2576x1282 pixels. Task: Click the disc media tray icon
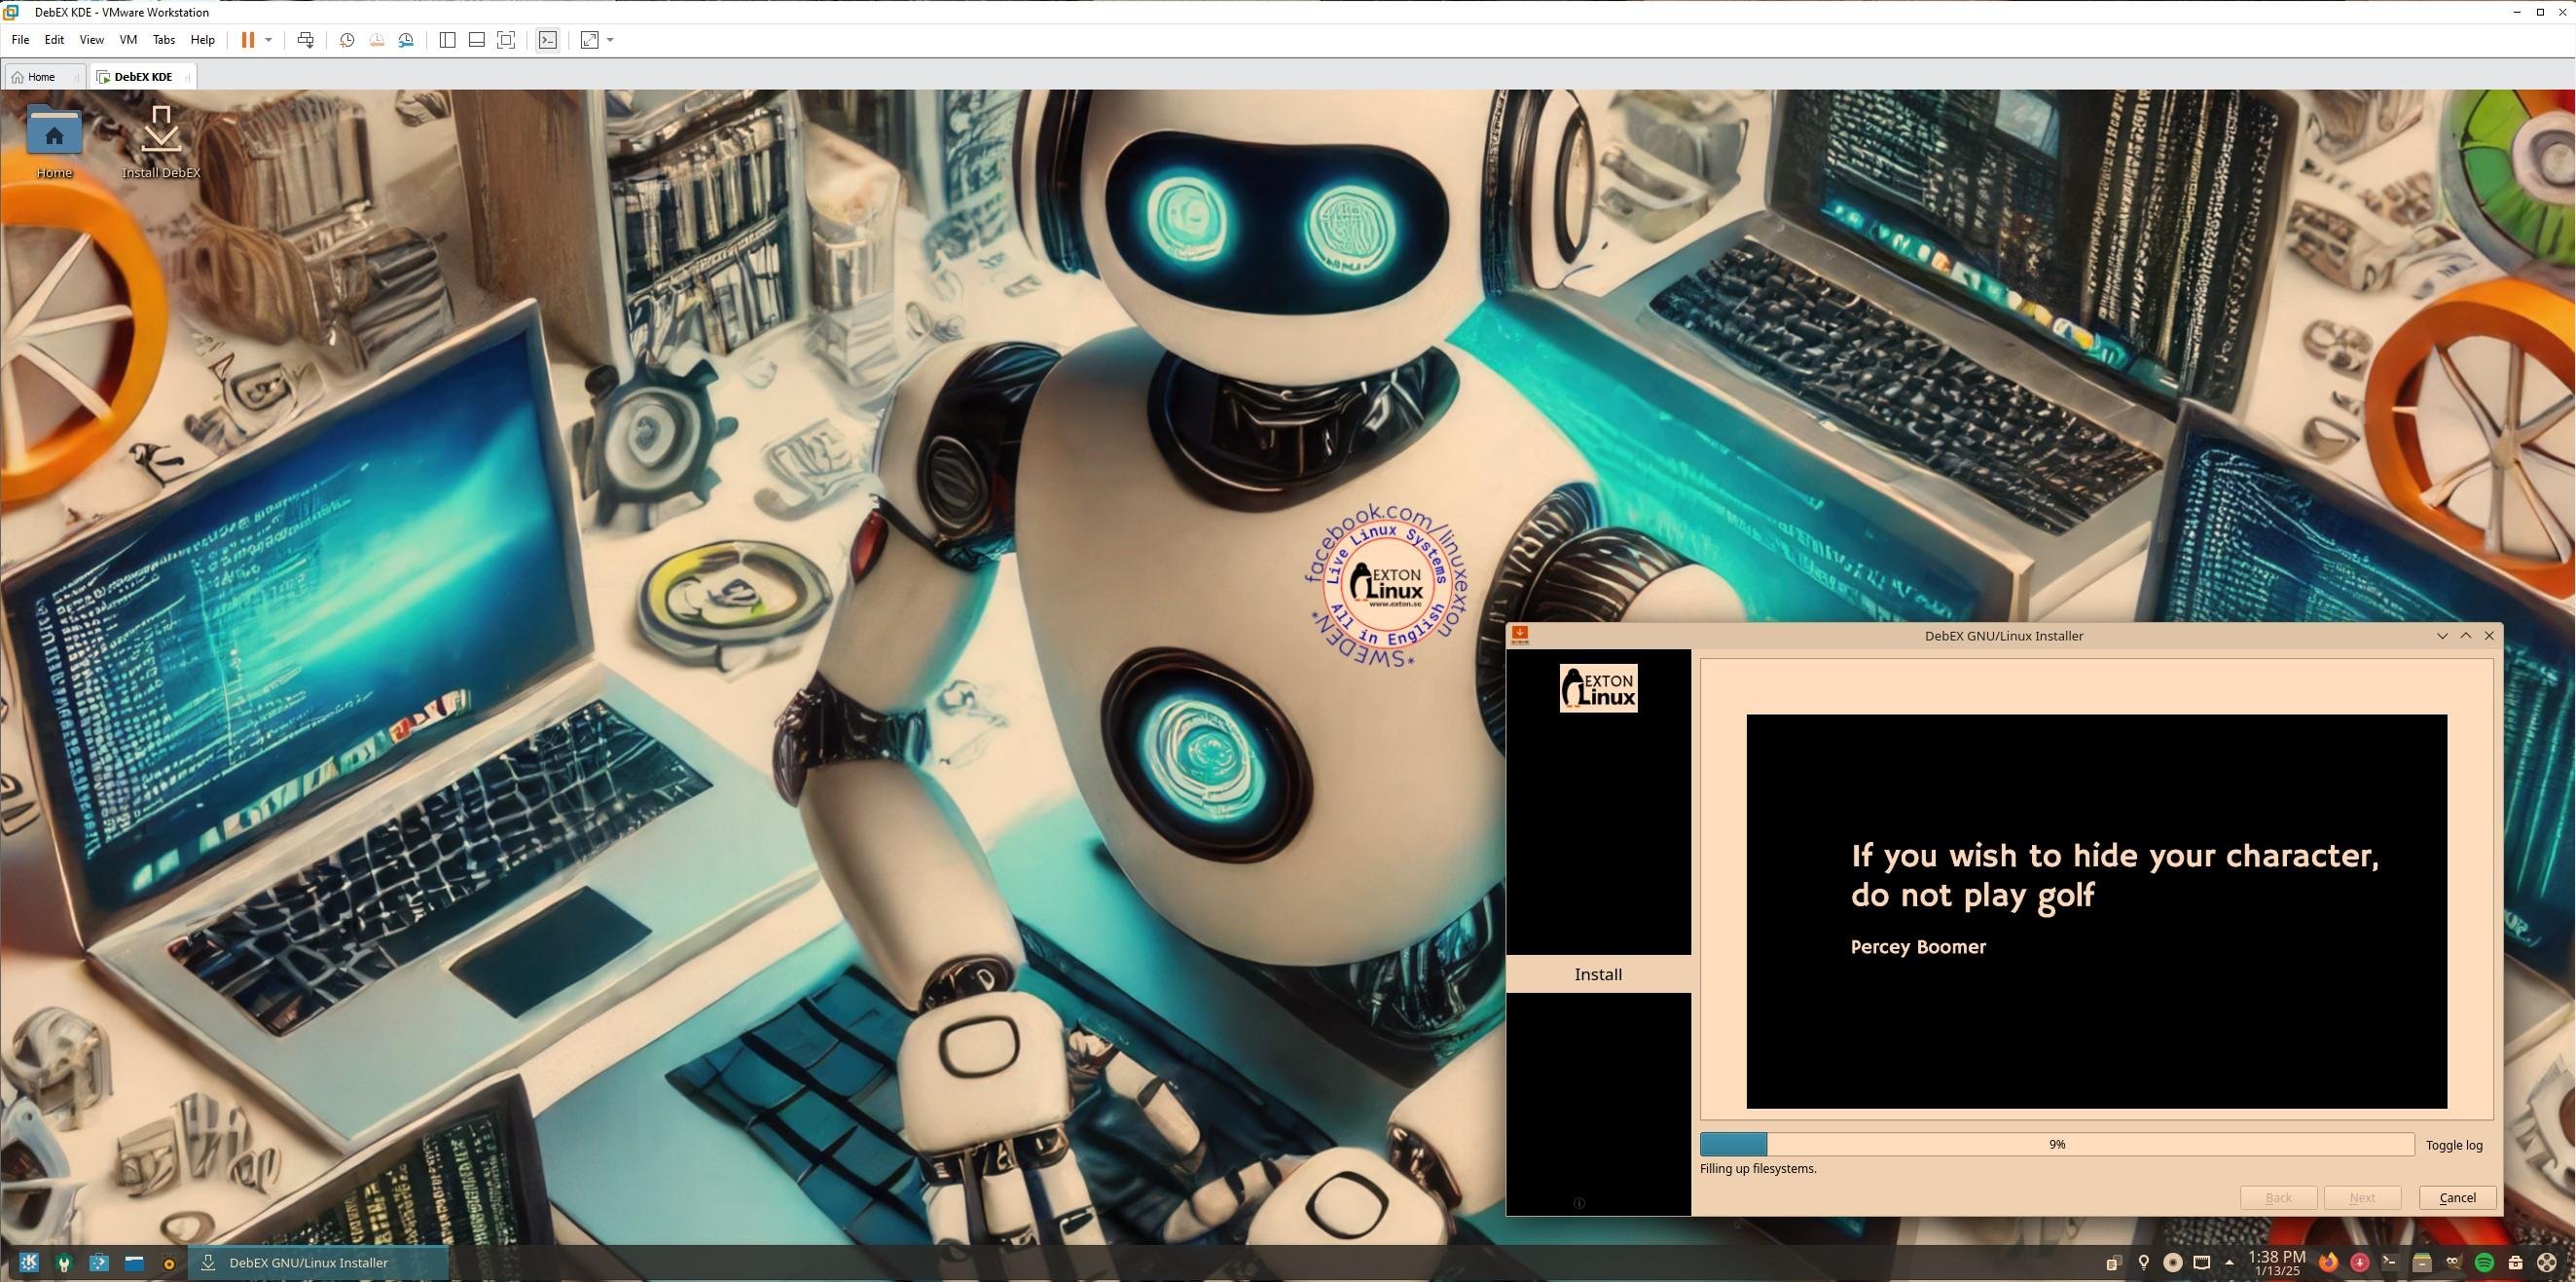[2172, 1263]
